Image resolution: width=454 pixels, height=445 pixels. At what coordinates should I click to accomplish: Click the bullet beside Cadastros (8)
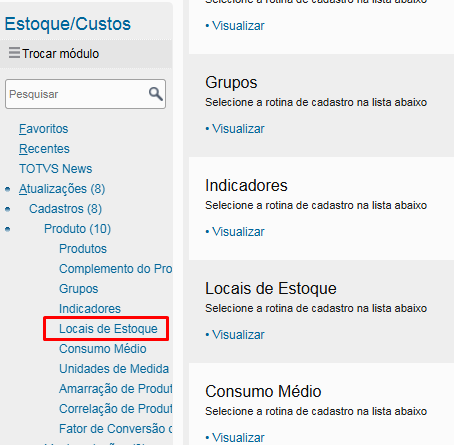8,209
